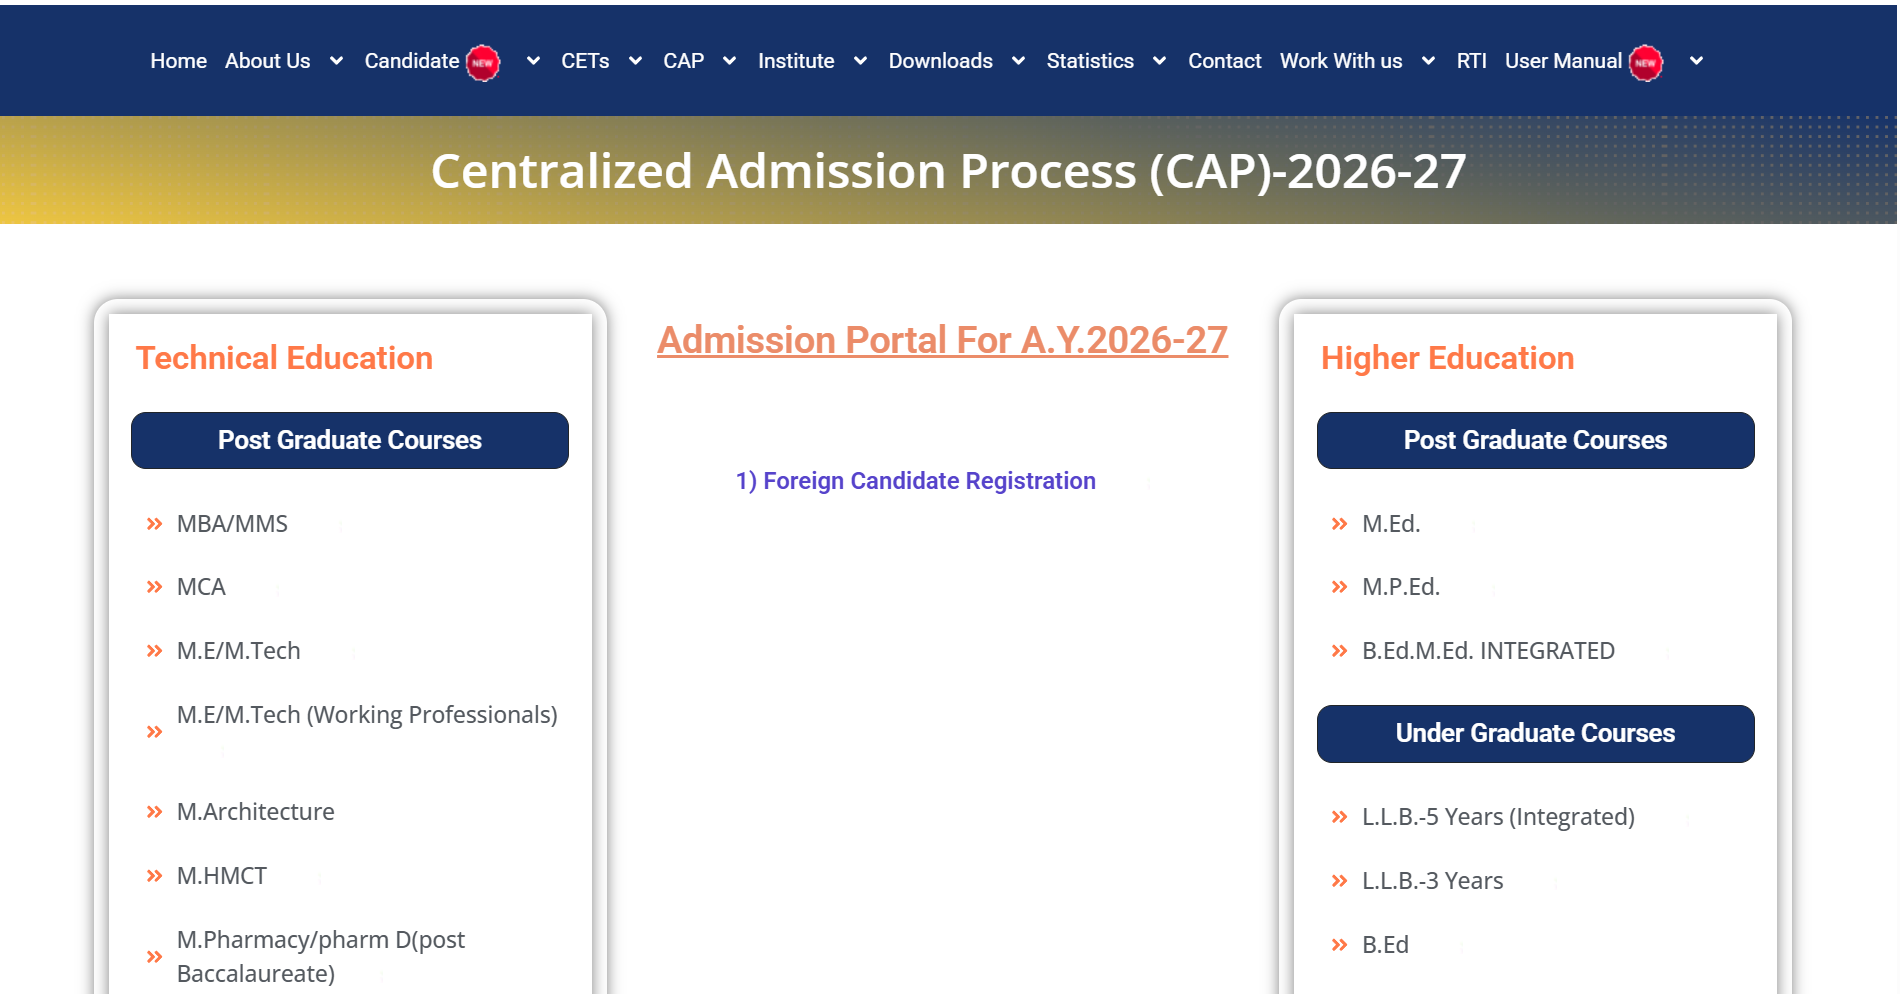Screen dimensions: 1900x994
Task: Open M.E/M.Tech (Working Professionals) link
Action: [367, 715]
